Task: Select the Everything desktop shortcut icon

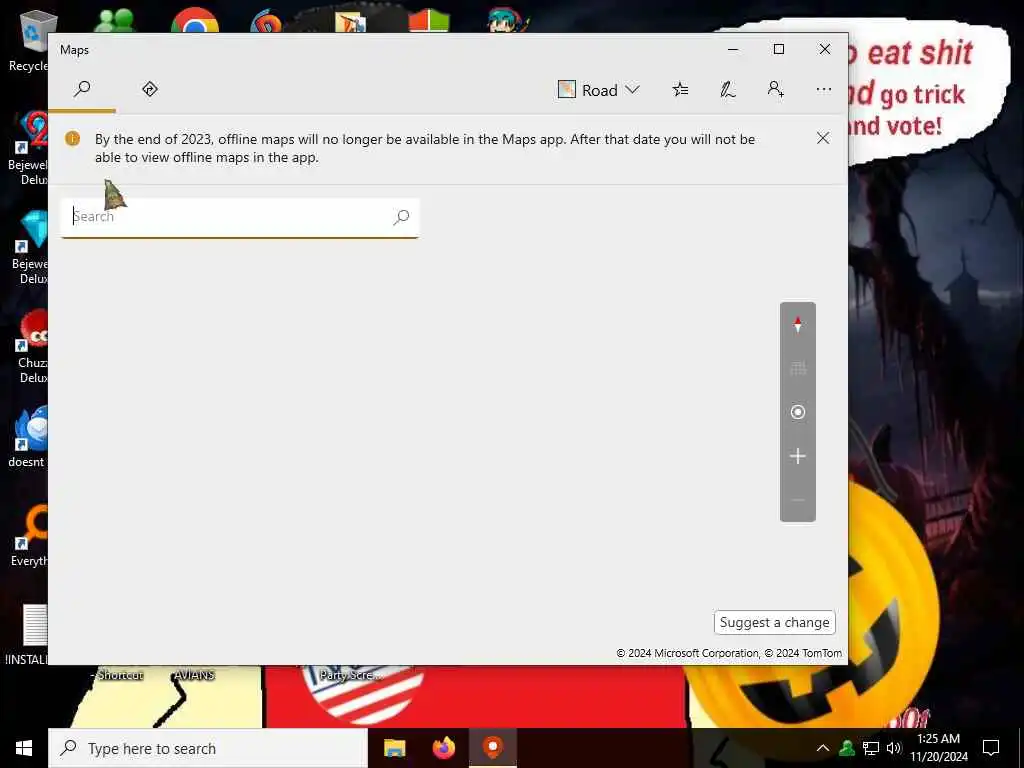Action: [x=30, y=536]
